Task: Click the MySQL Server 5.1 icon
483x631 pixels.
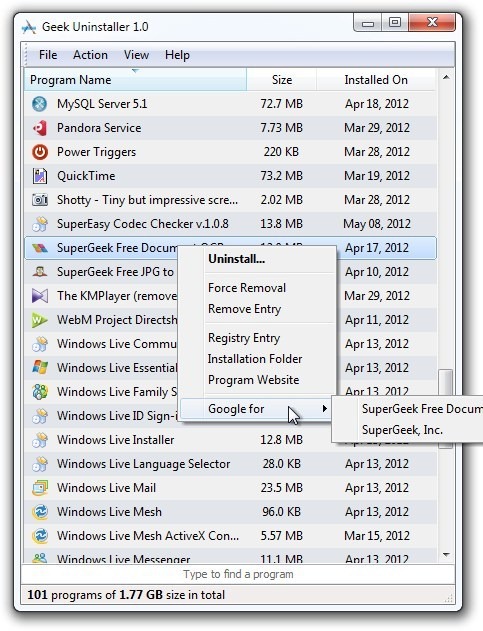Action: click(x=39, y=104)
